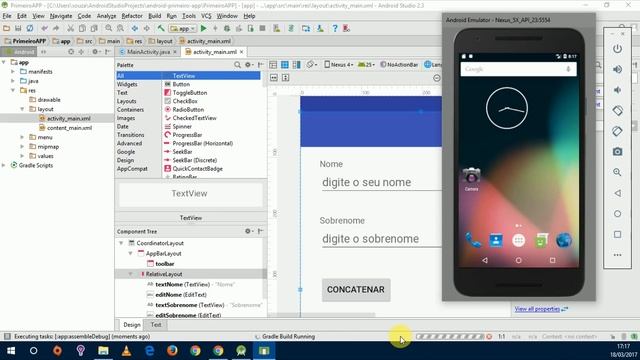This screenshot has width=640, height=360.
Task: Open app drawer on emulator screen
Action: [x=518, y=240]
